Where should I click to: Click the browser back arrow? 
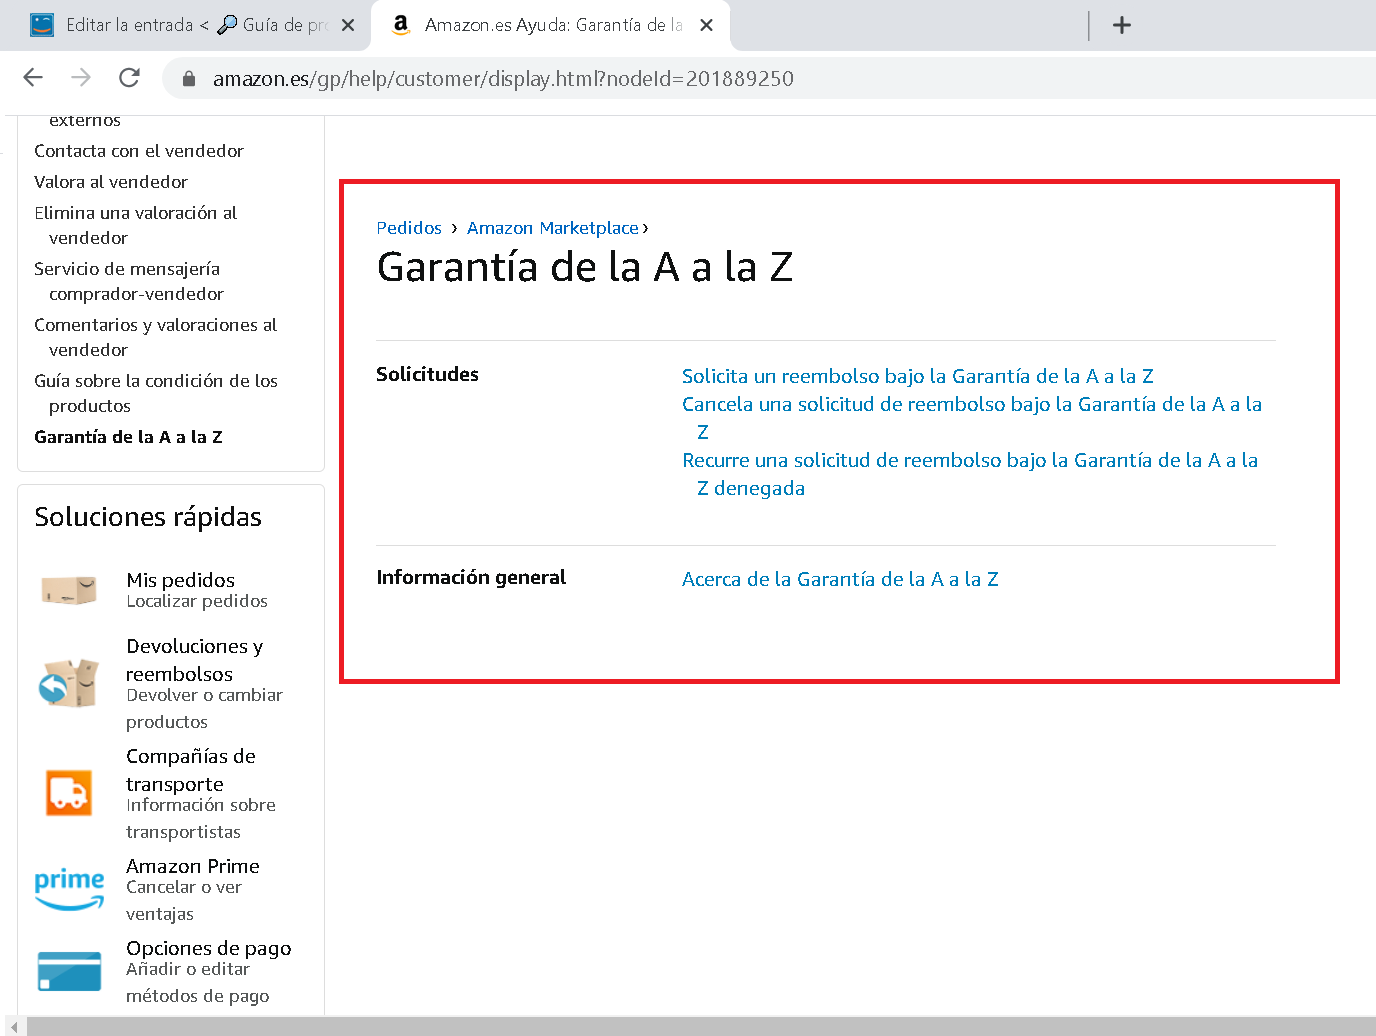33,78
